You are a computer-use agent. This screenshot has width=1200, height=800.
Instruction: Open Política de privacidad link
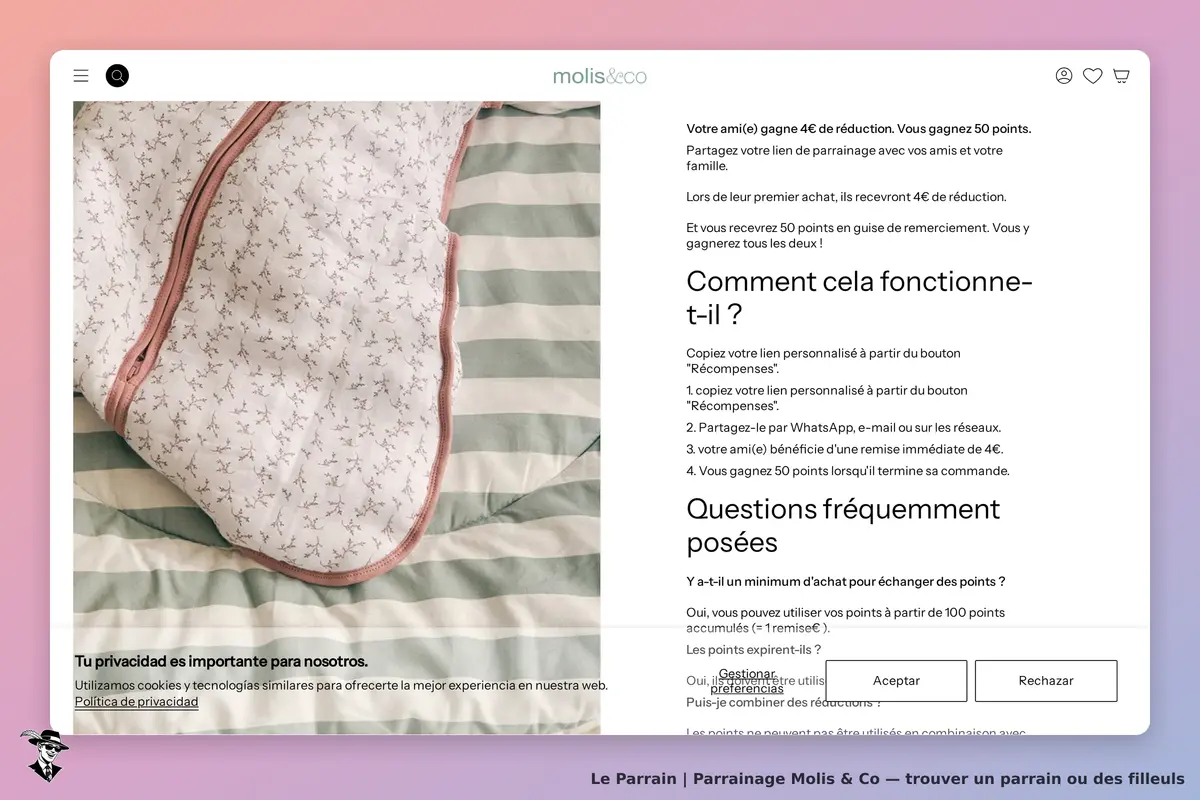[x=137, y=702]
